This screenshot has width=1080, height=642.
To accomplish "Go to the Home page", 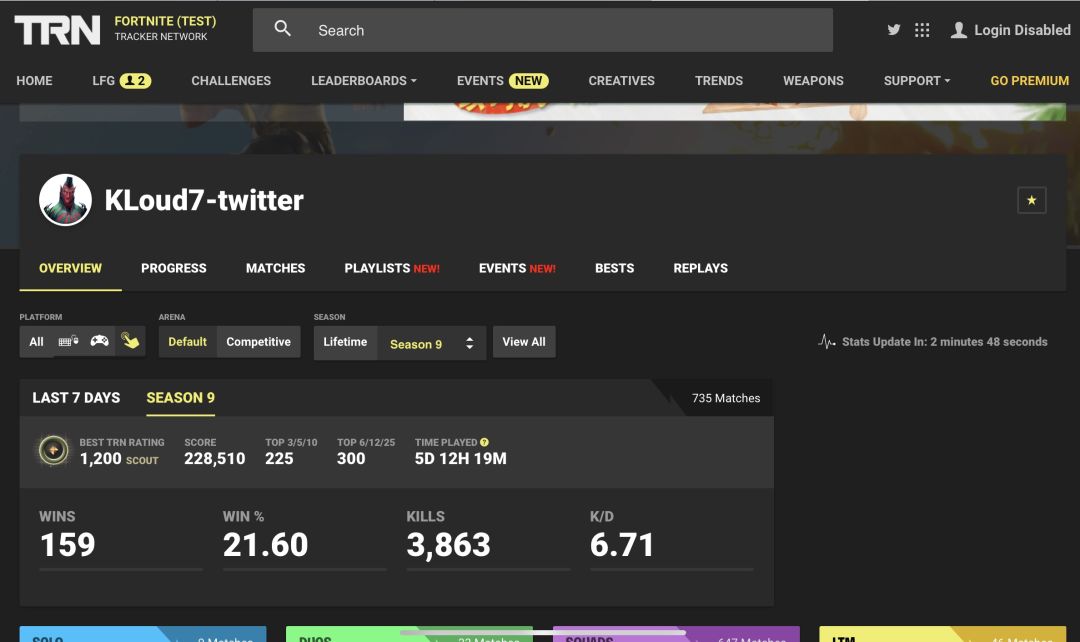I will coord(34,81).
